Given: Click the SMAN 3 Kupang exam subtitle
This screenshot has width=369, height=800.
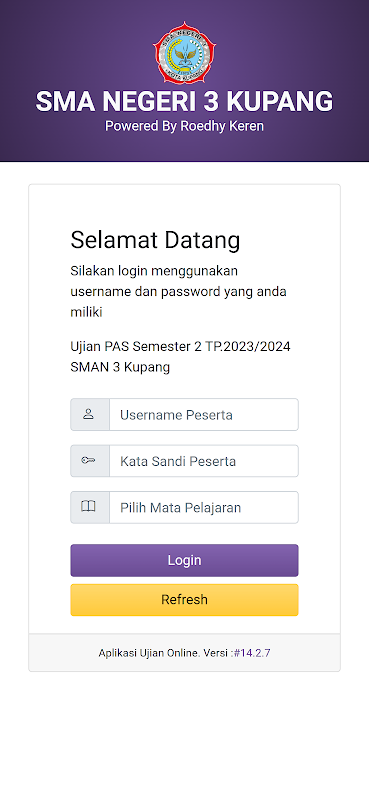Looking at the screenshot, I should point(120,367).
